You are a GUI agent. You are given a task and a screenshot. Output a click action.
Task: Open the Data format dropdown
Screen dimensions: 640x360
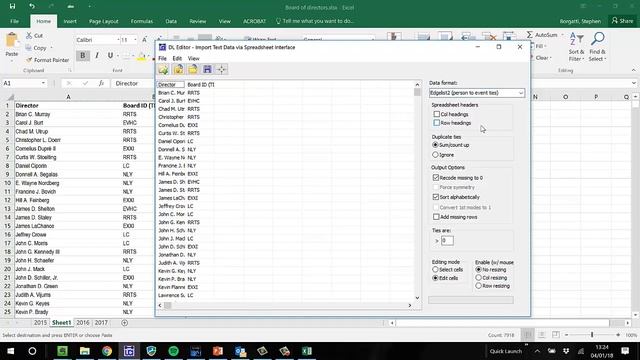[520, 93]
